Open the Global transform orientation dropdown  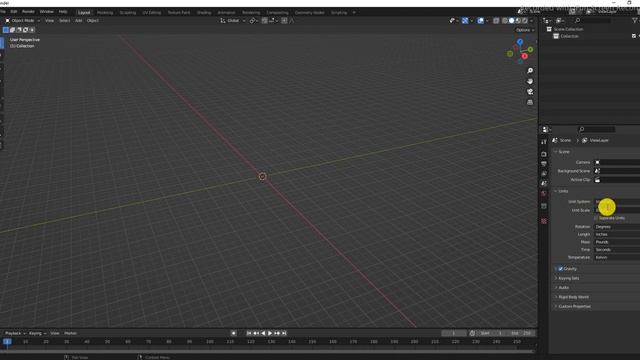[233, 20]
